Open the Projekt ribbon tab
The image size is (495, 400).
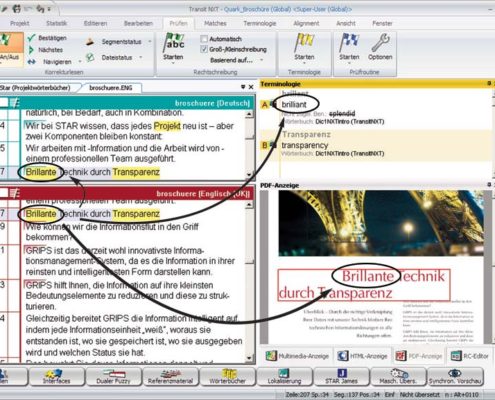tap(20, 23)
